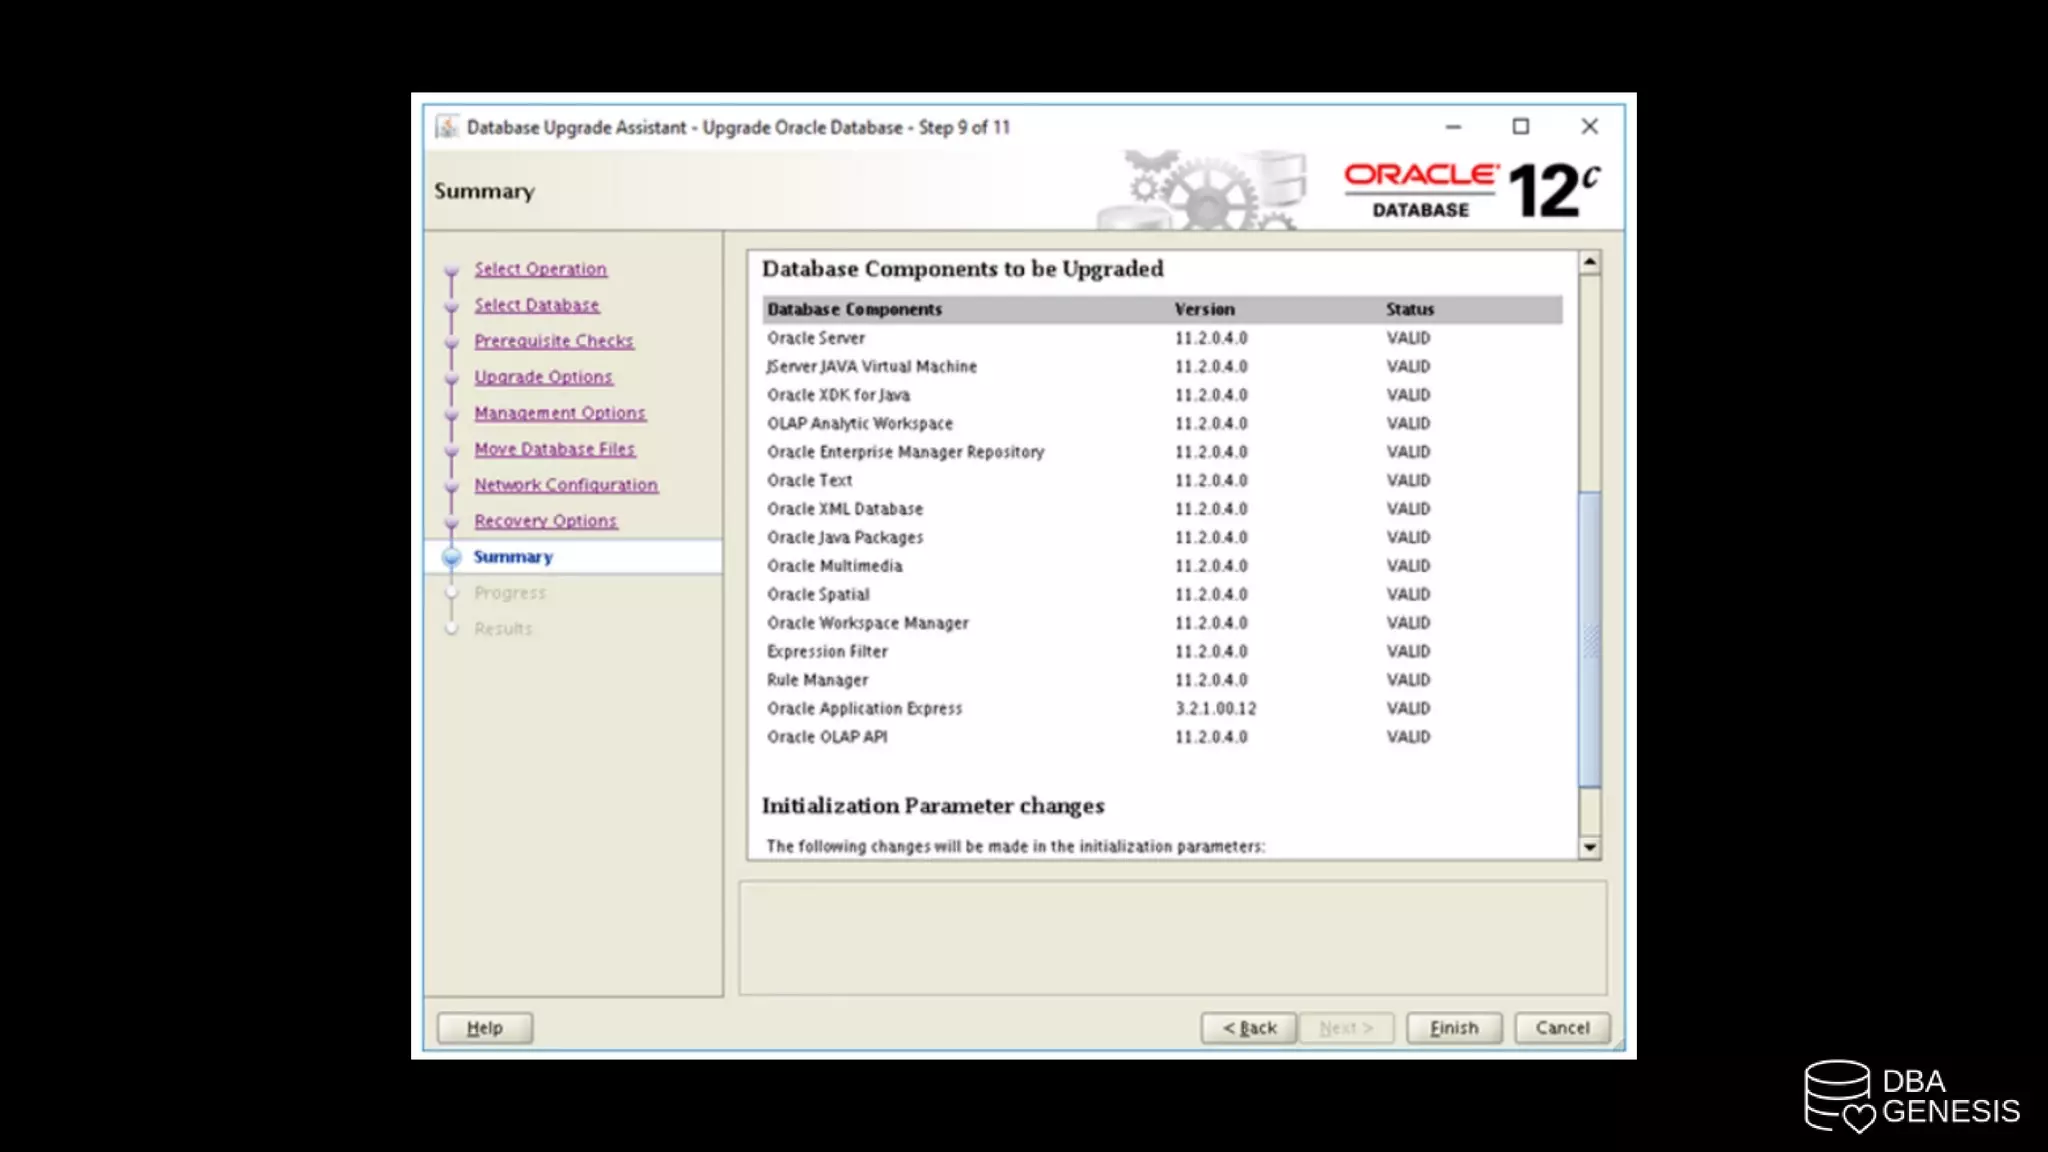Navigate to Move Database Files step
2048x1152 pixels.
(x=554, y=449)
